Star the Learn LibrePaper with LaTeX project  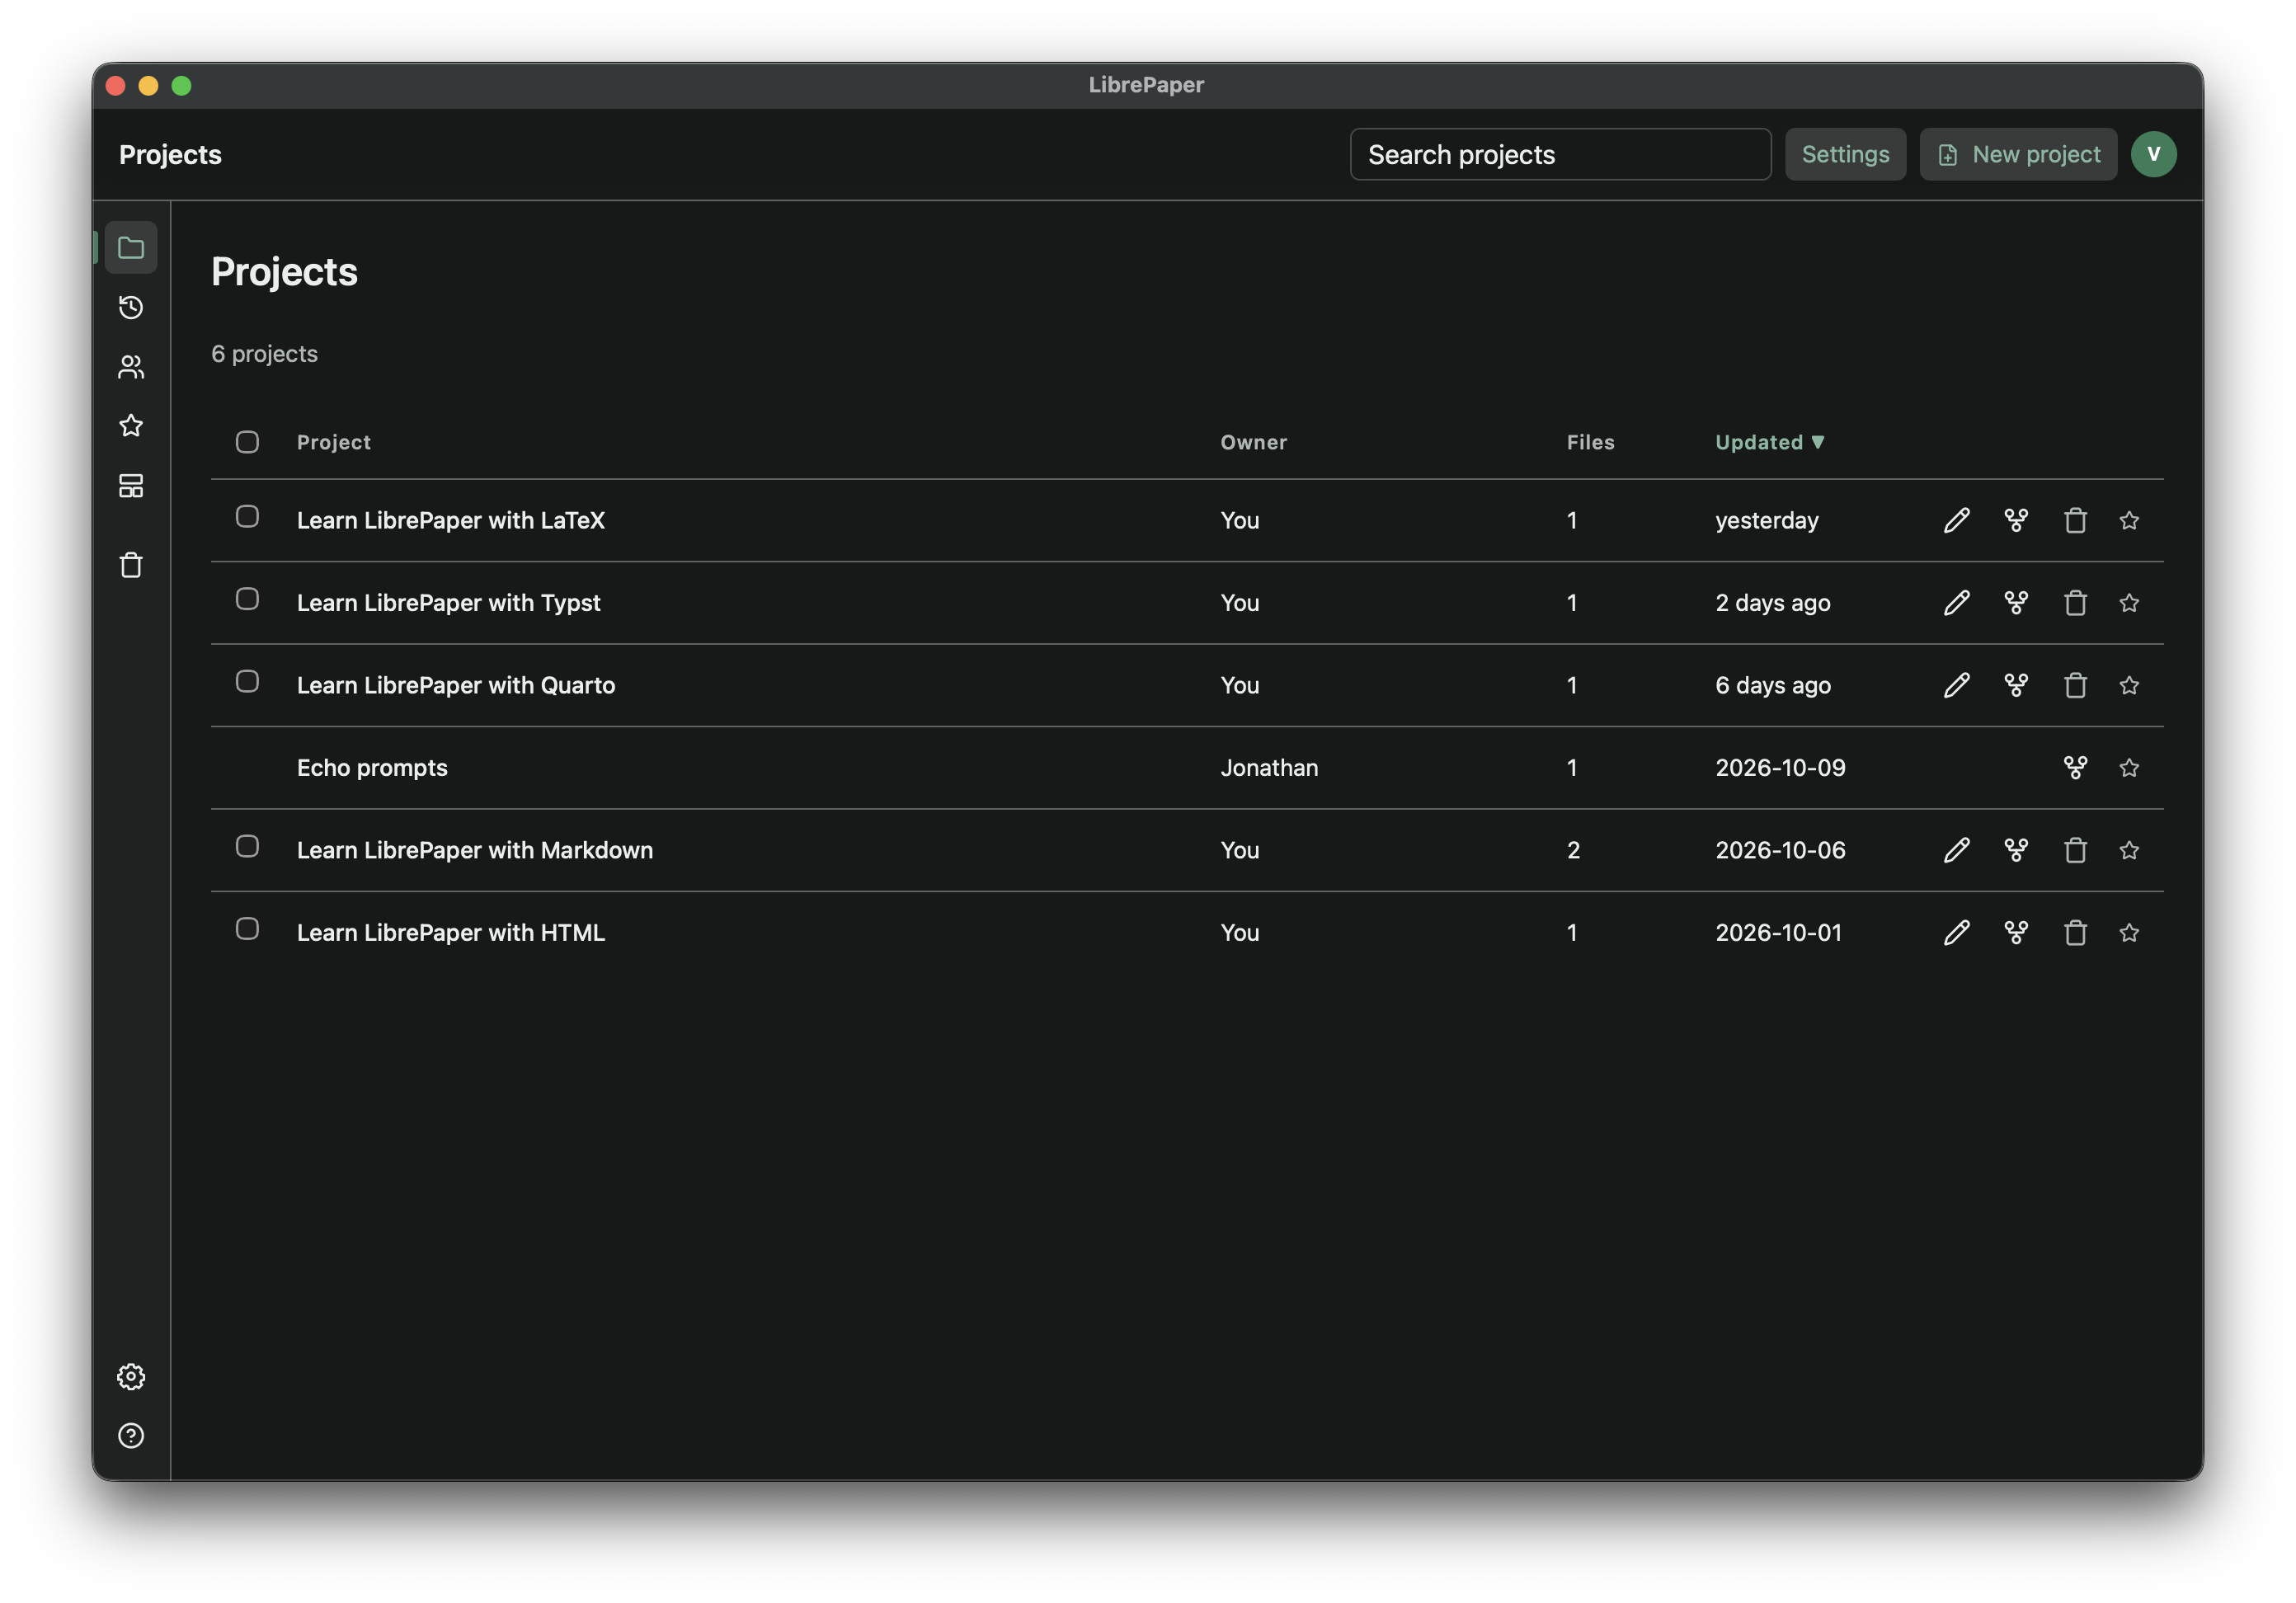tap(2129, 520)
